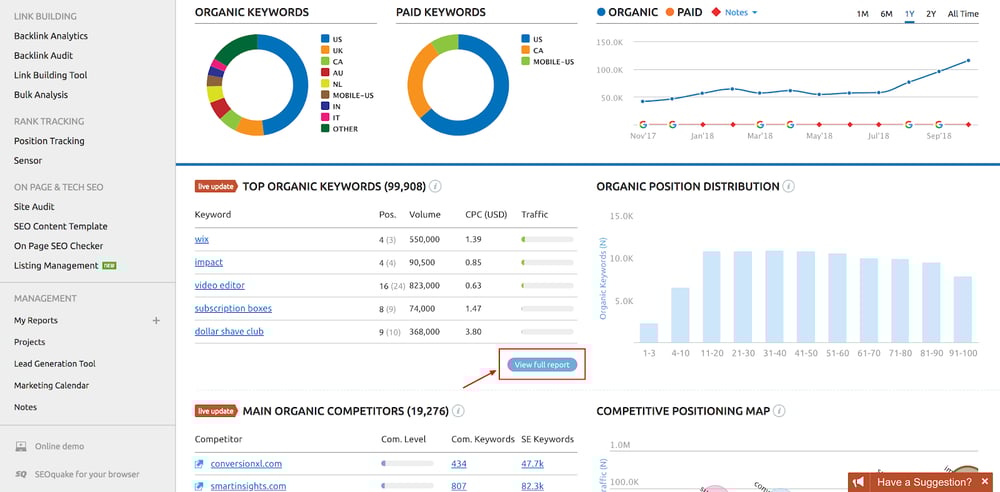
Task: Click View full report button
Action: (x=543, y=365)
